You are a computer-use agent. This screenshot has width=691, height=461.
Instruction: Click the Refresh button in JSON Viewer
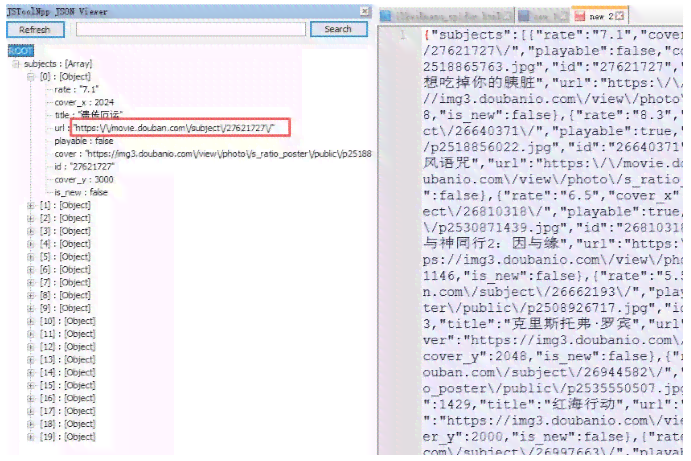[x=35, y=30]
